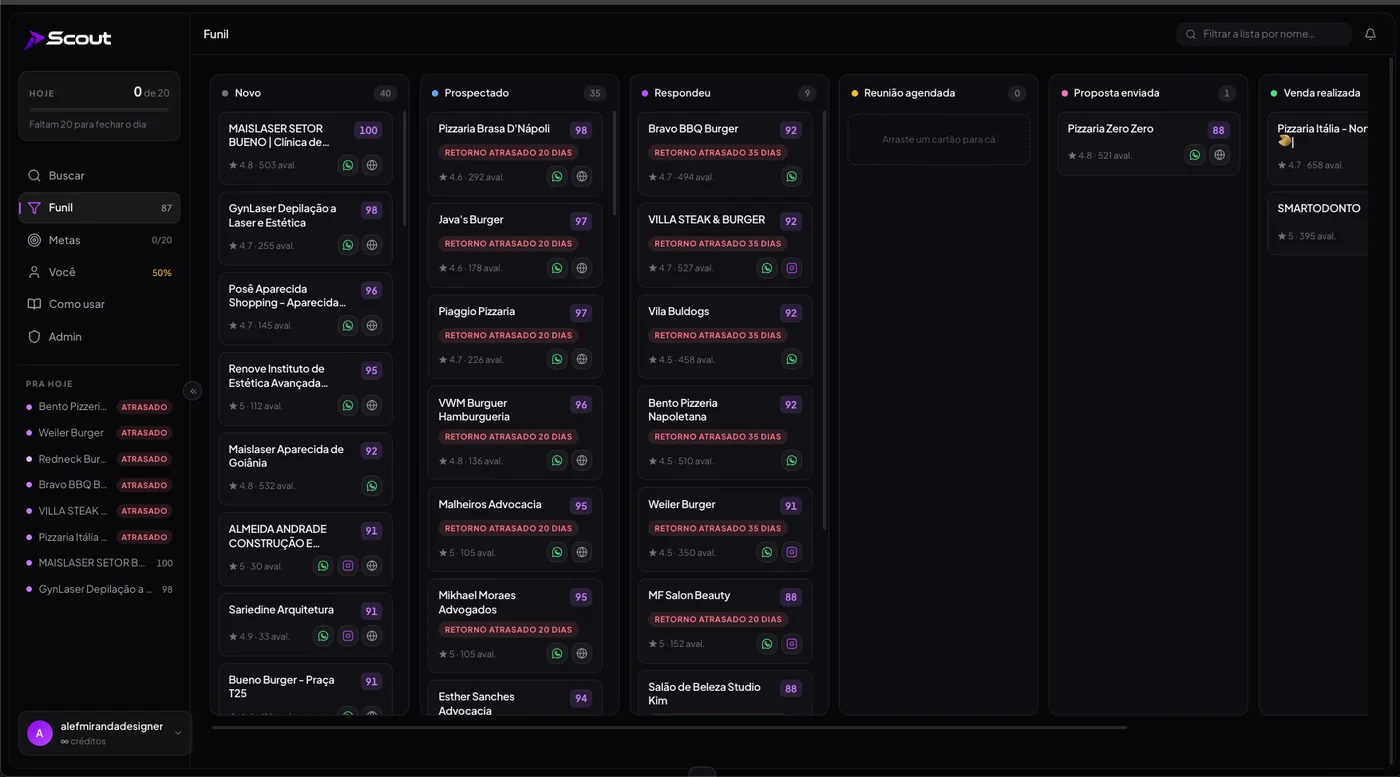Open Instagram icon on VILLA STEAK & BURGER card
1400x777 pixels.
pyautogui.click(x=792, y=268)
